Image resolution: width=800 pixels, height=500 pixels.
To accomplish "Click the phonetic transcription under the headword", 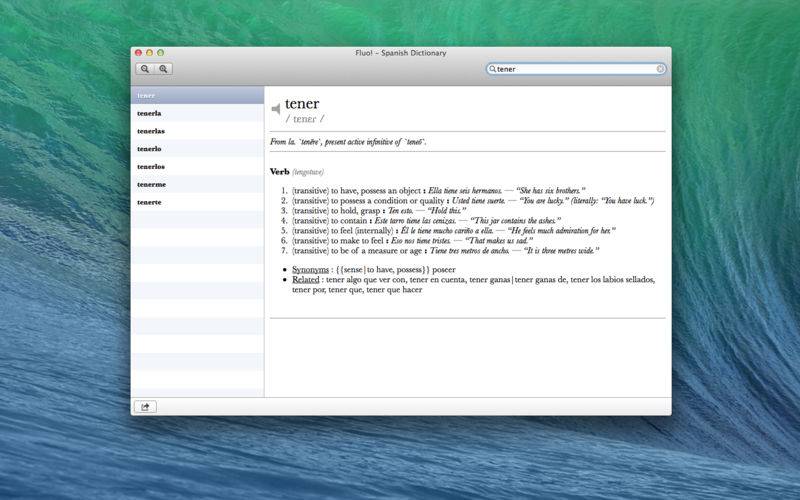I will pyautogui.click(x=305, y=119).
